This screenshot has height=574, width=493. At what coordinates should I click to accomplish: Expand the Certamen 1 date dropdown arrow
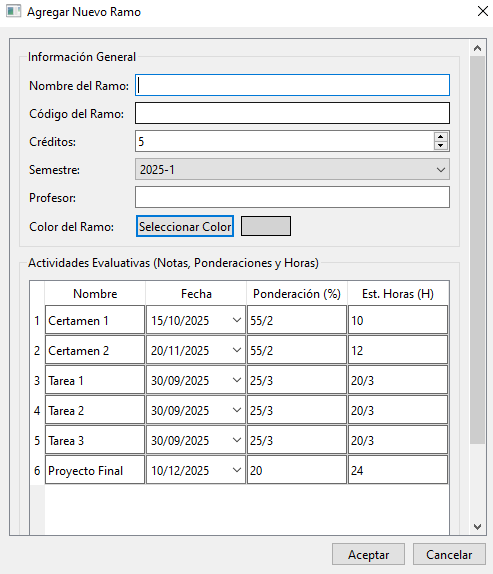click(237, 320)
